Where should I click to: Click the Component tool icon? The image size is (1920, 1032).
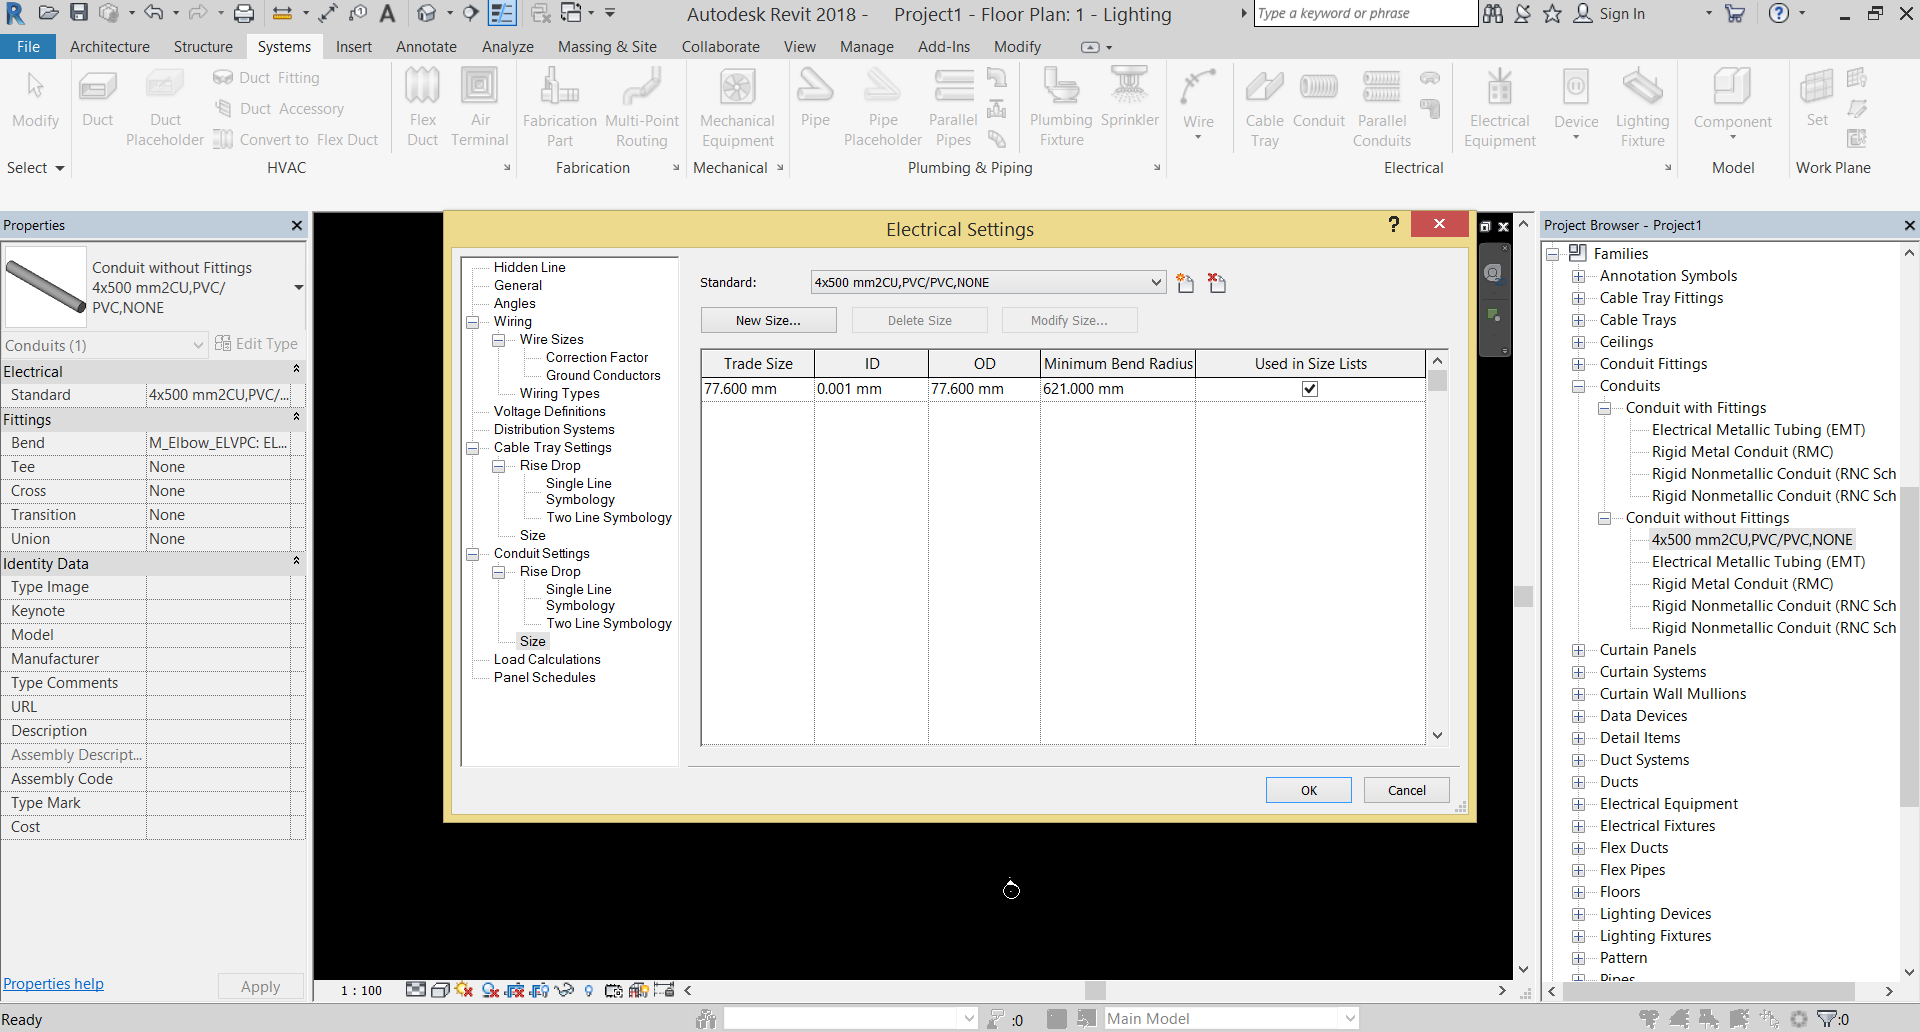click(x=1732, y=87)
